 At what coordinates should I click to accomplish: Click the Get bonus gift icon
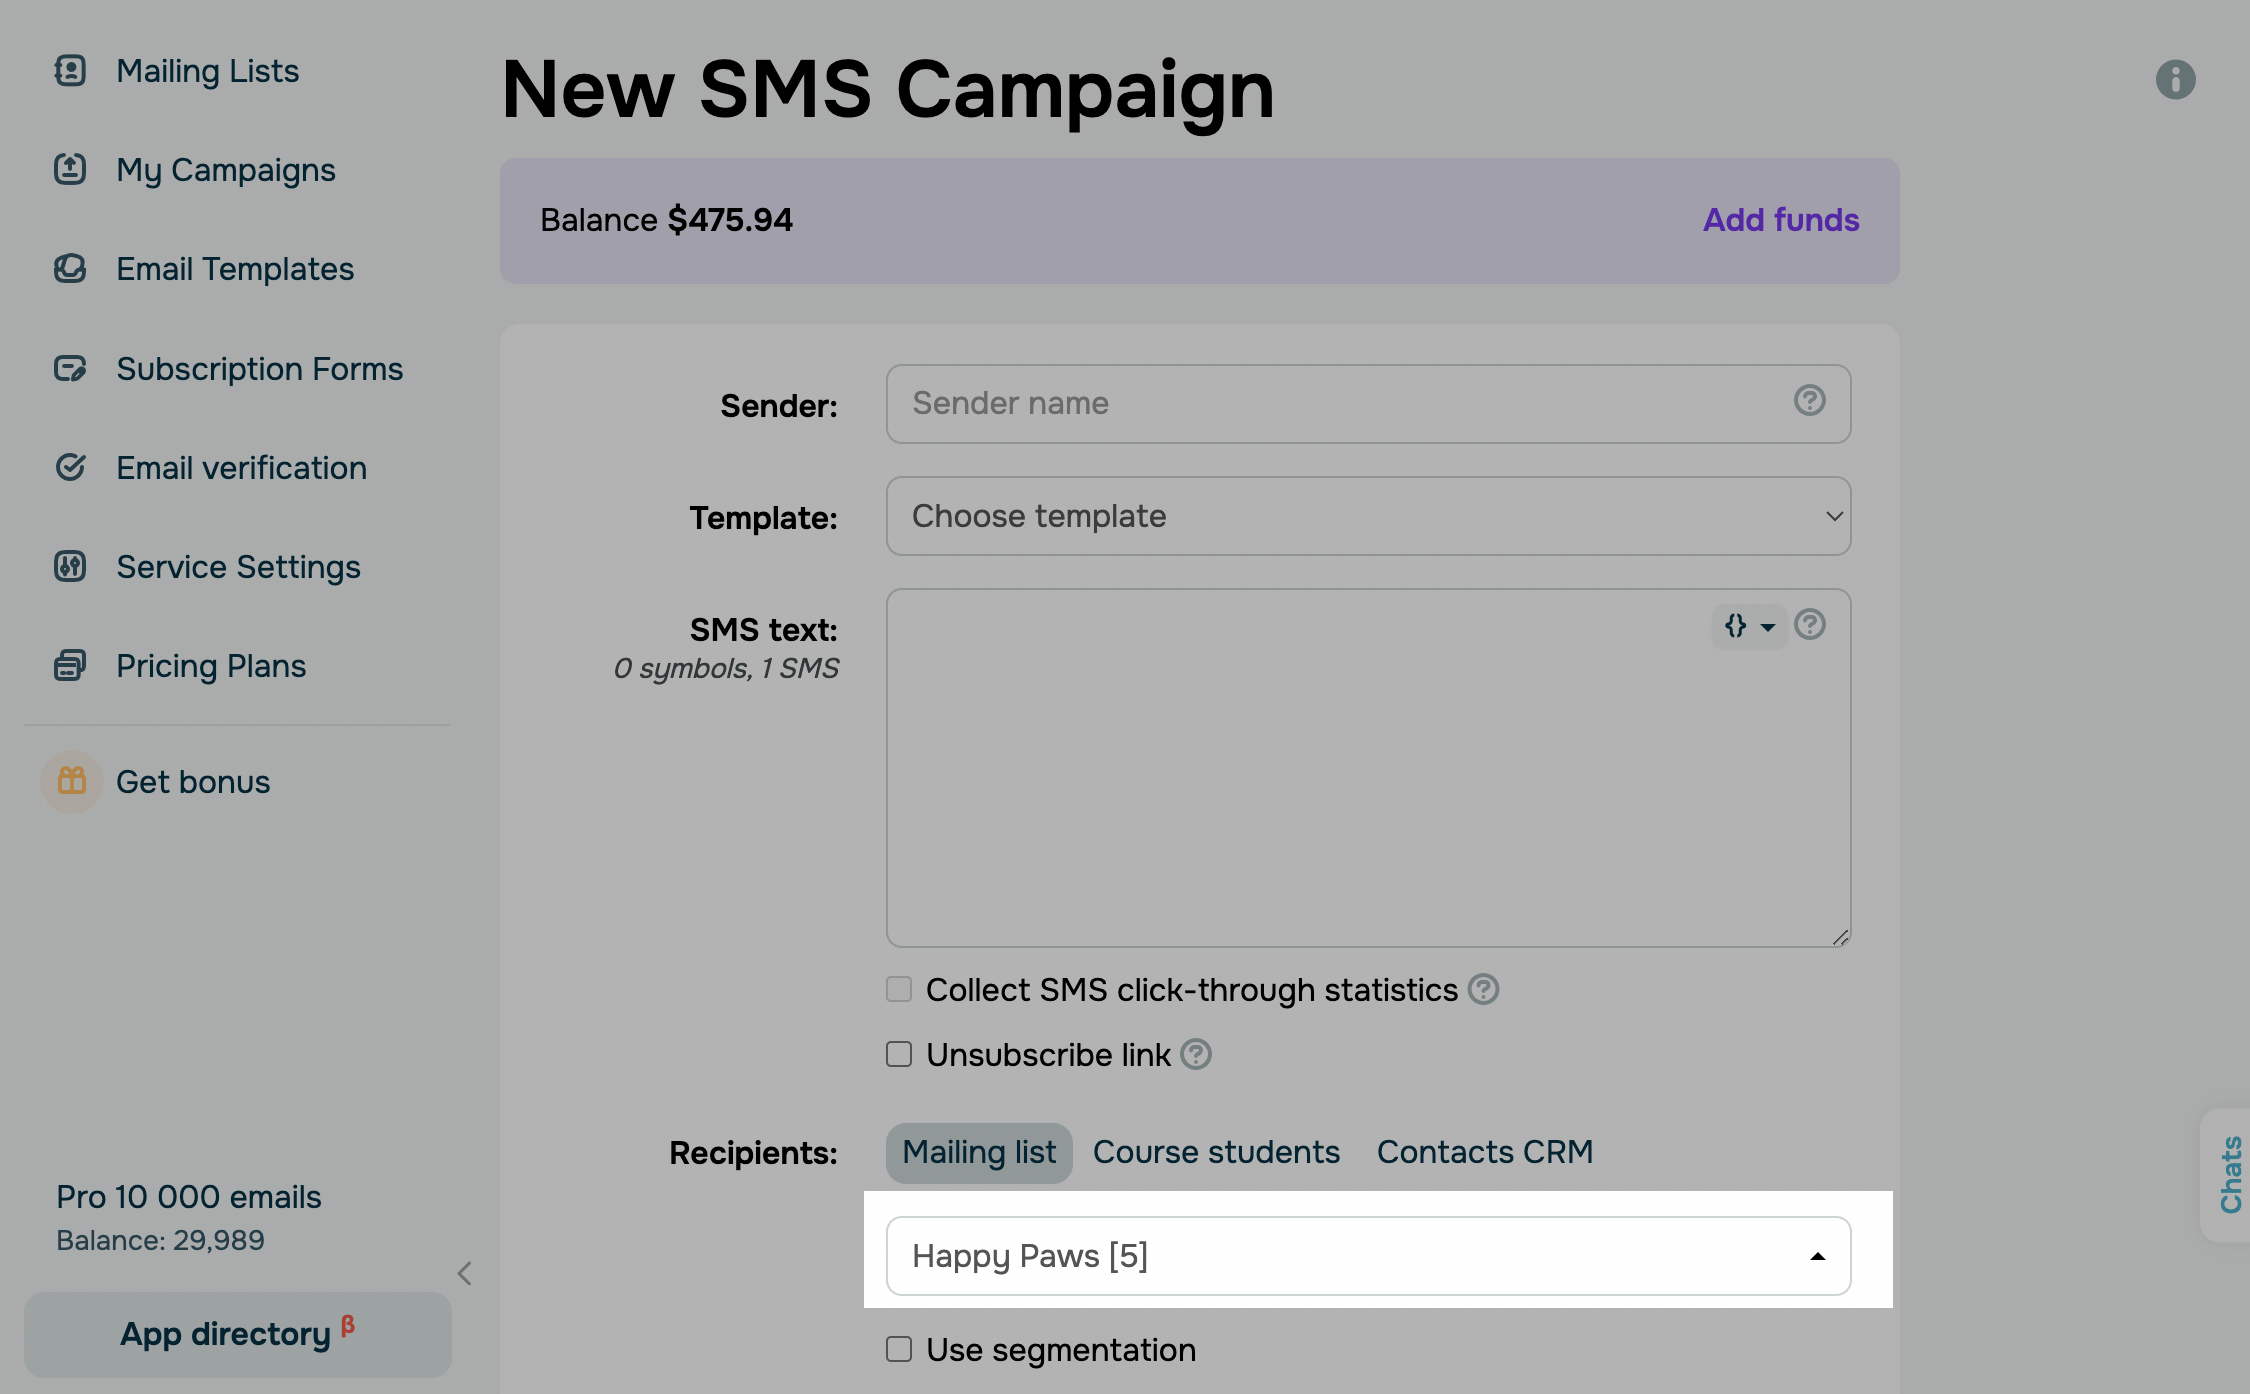(72, 781)
